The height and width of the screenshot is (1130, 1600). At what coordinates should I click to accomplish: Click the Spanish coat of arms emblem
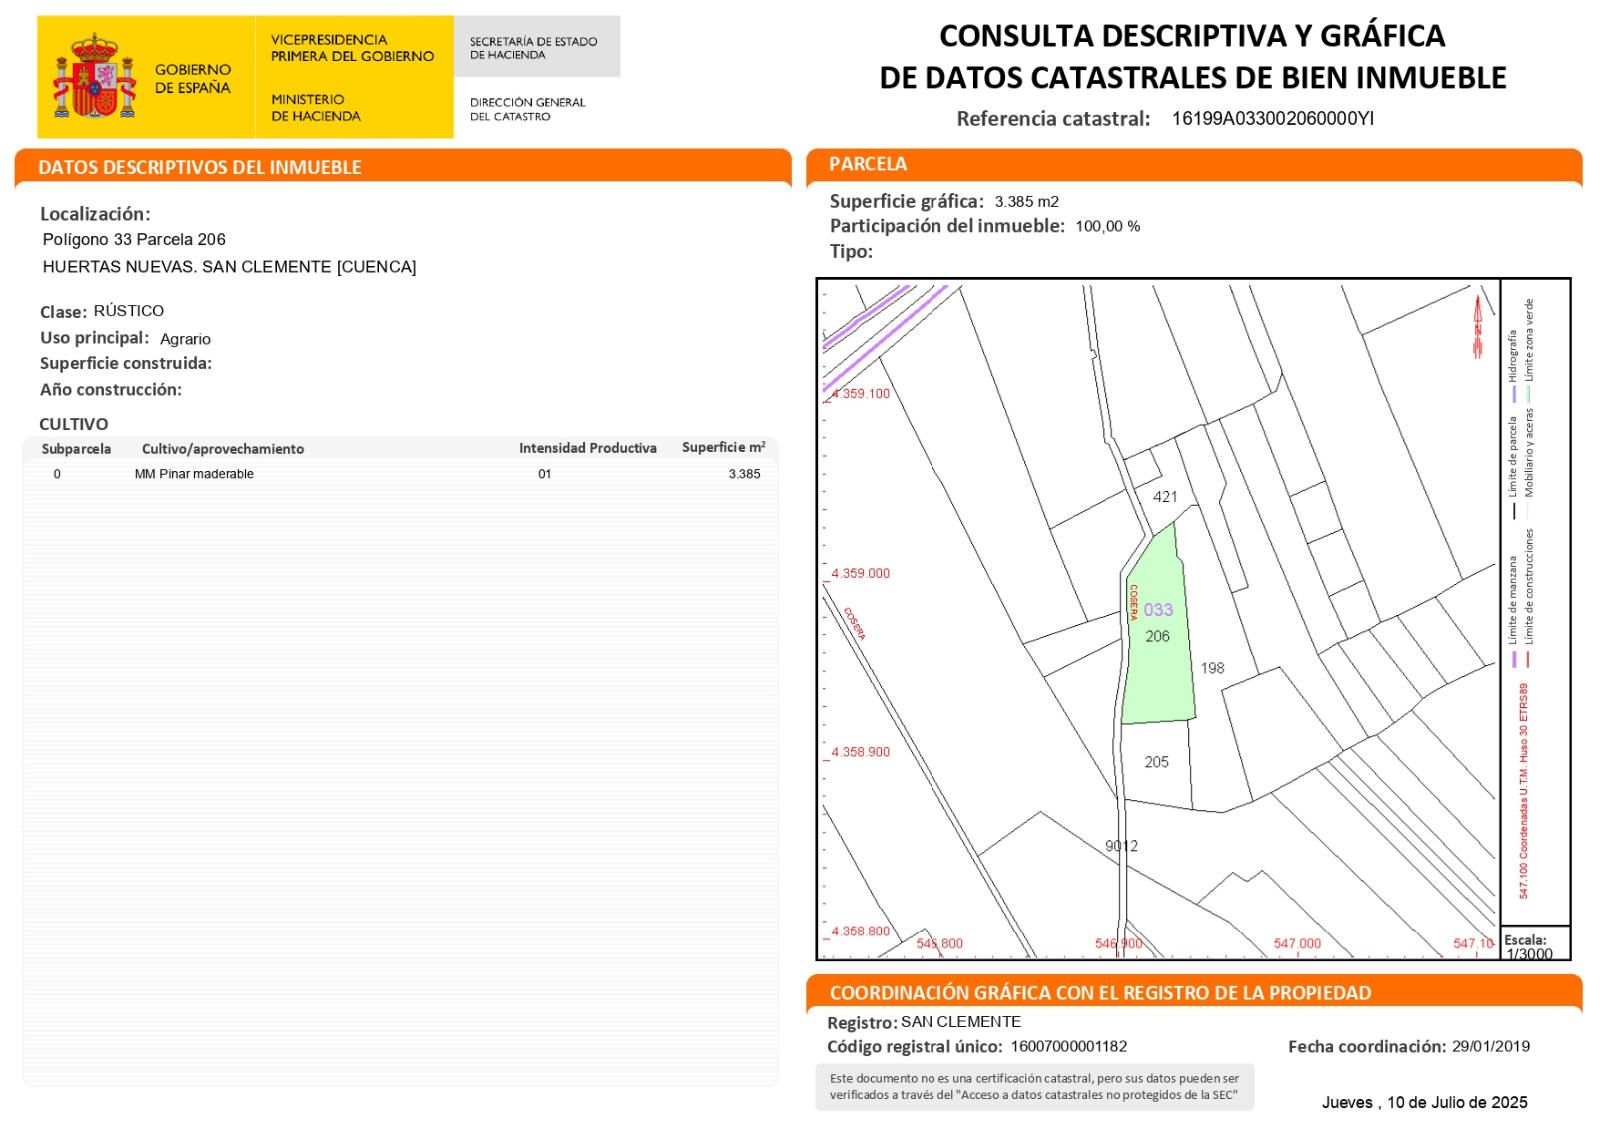(x=94, y=77)
